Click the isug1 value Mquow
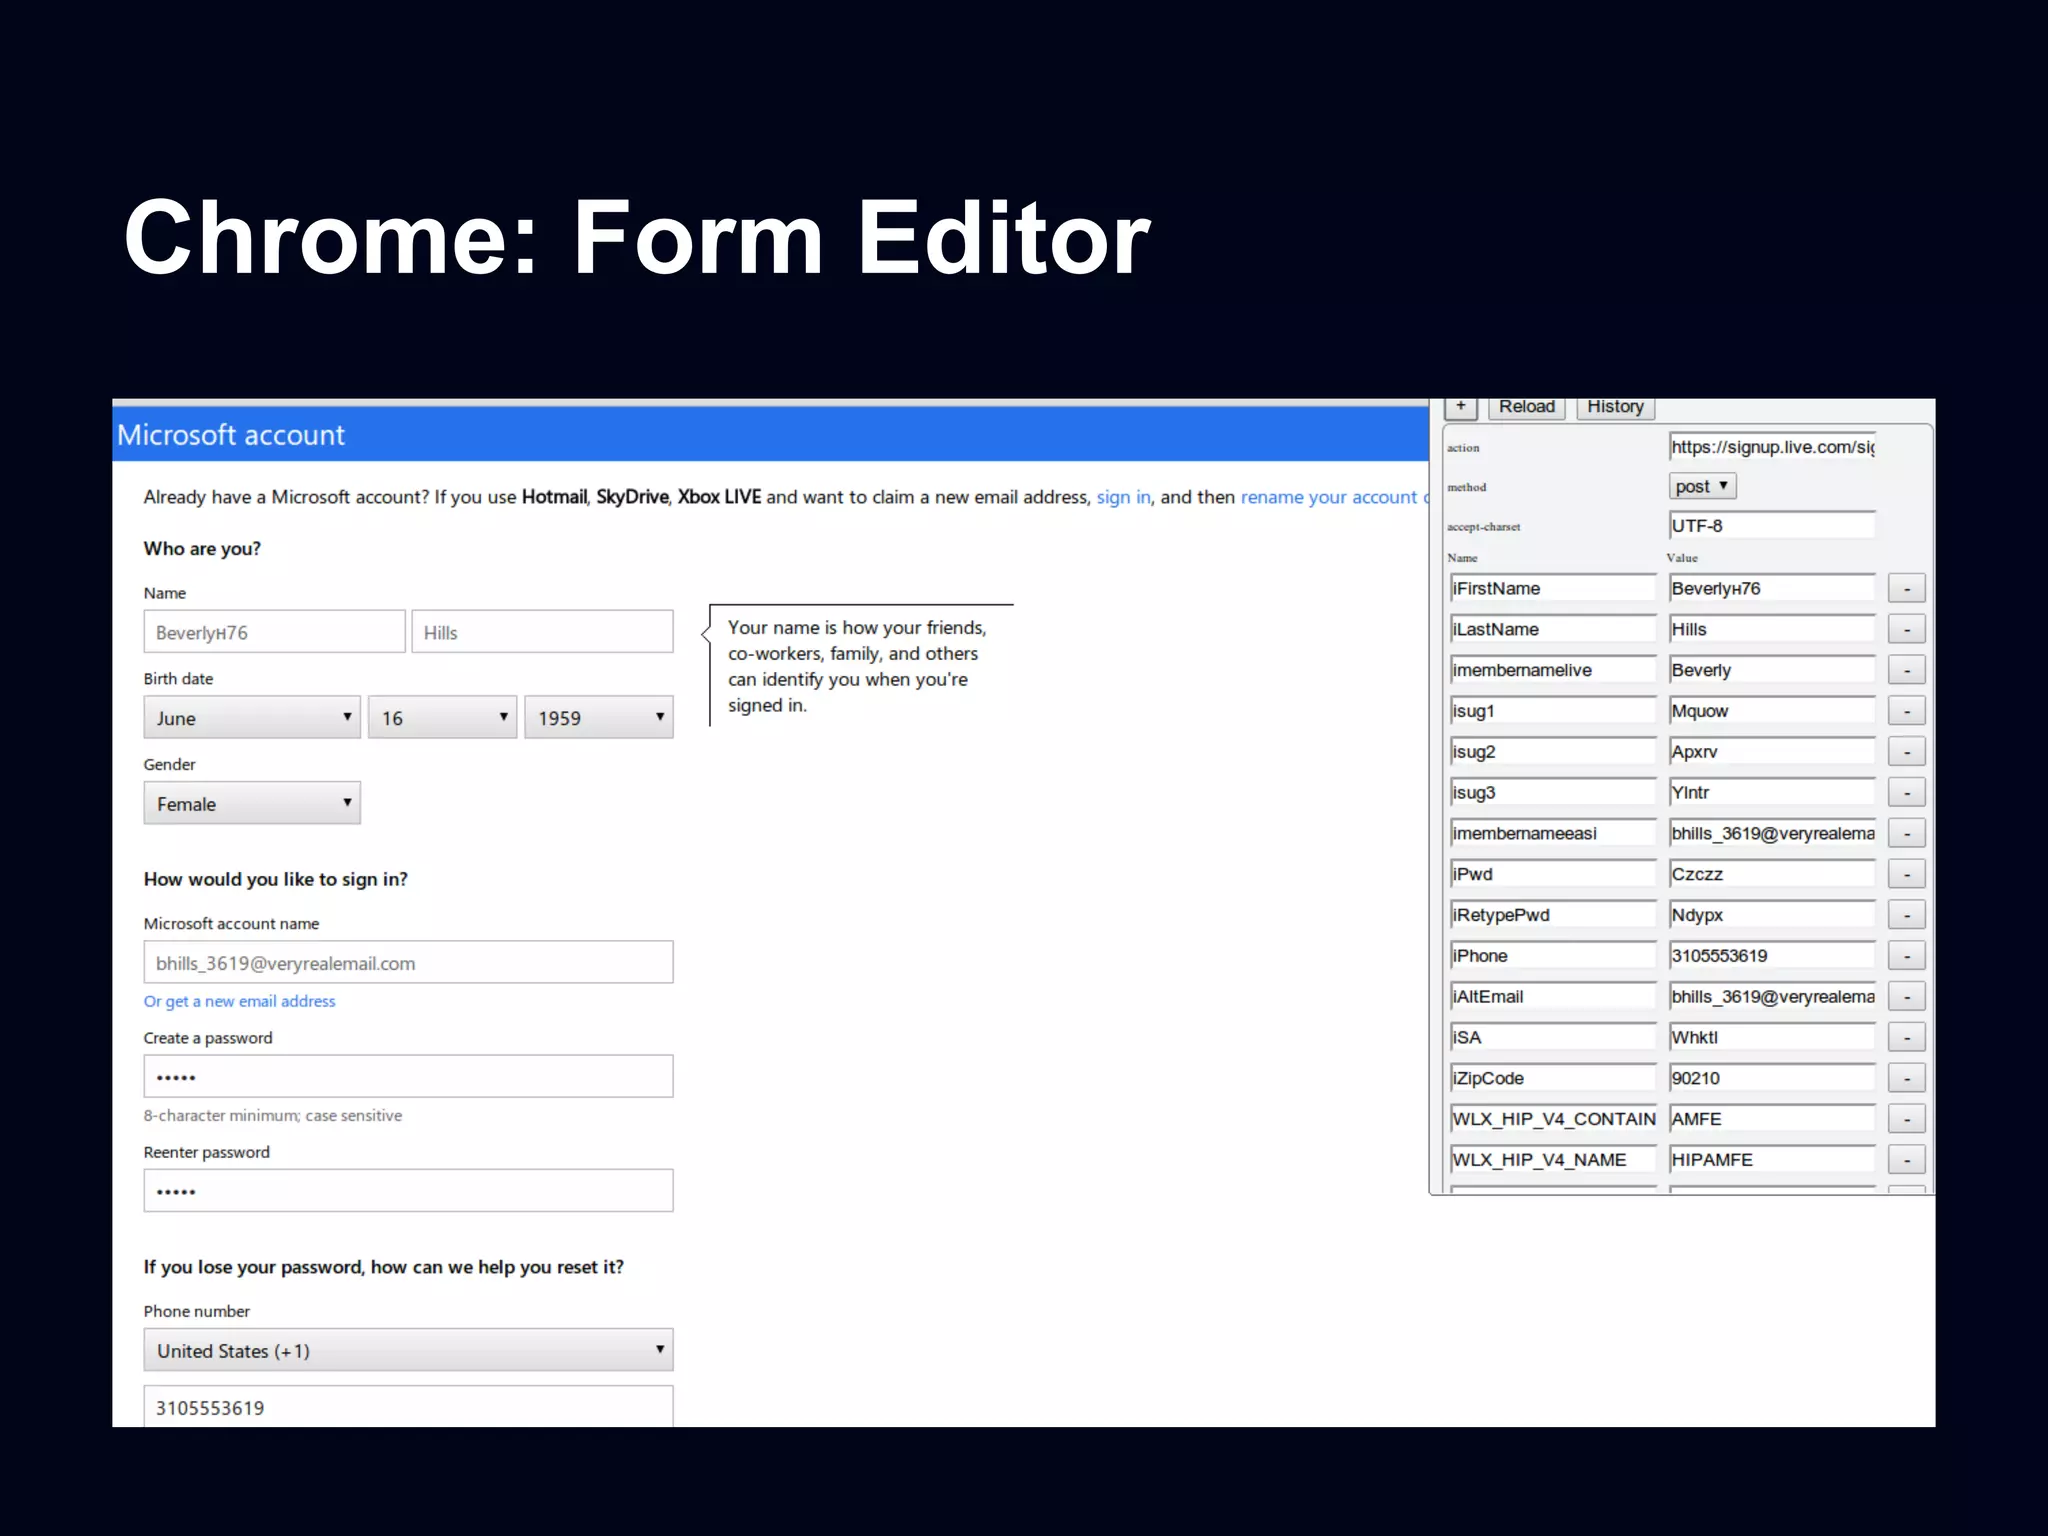The height and width of the screenshot is (1536, 2048). click(x=1772, y=711)
